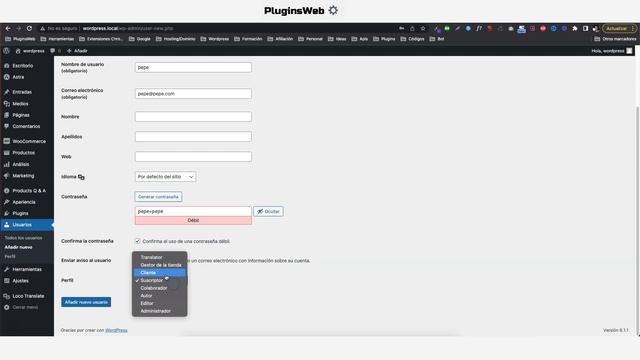Open the Marketing menu
640x360 pixels.
pos(23,176)
